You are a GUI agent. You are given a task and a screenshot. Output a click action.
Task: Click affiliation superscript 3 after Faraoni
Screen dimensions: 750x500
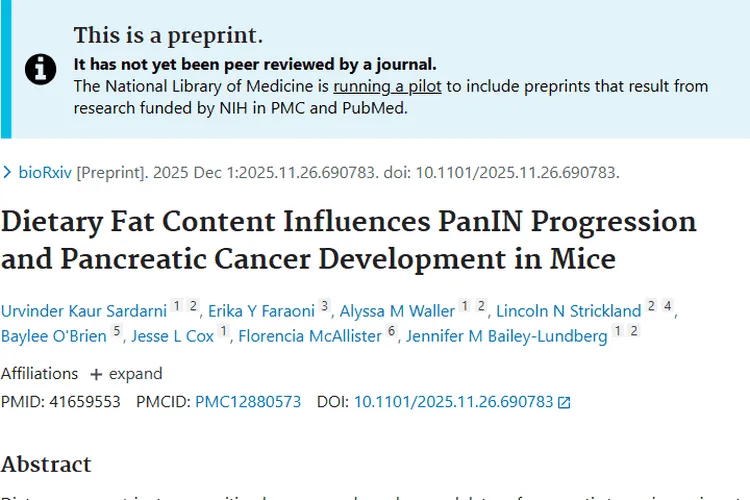click(325, 306)
